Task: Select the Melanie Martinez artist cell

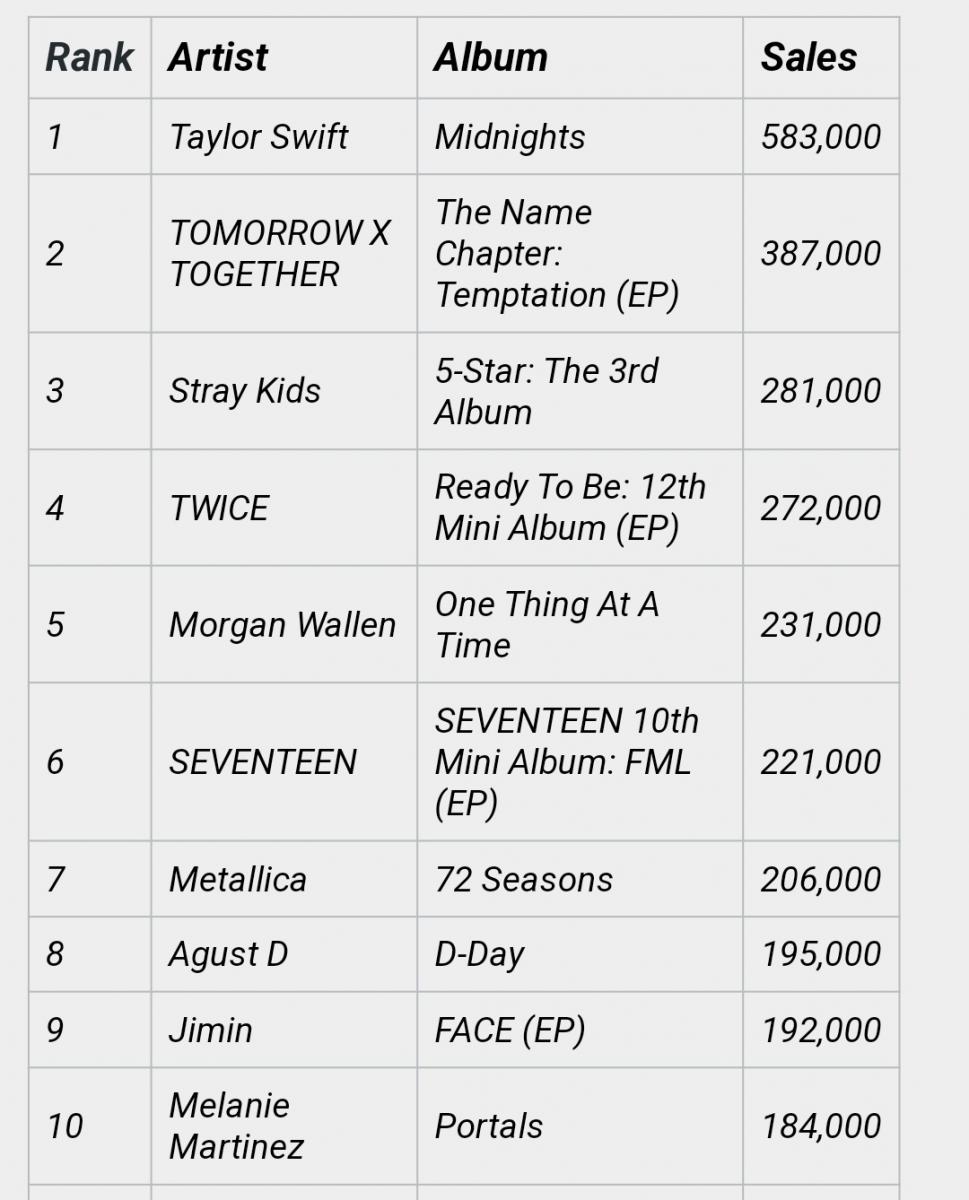Action: point(284,1126)
